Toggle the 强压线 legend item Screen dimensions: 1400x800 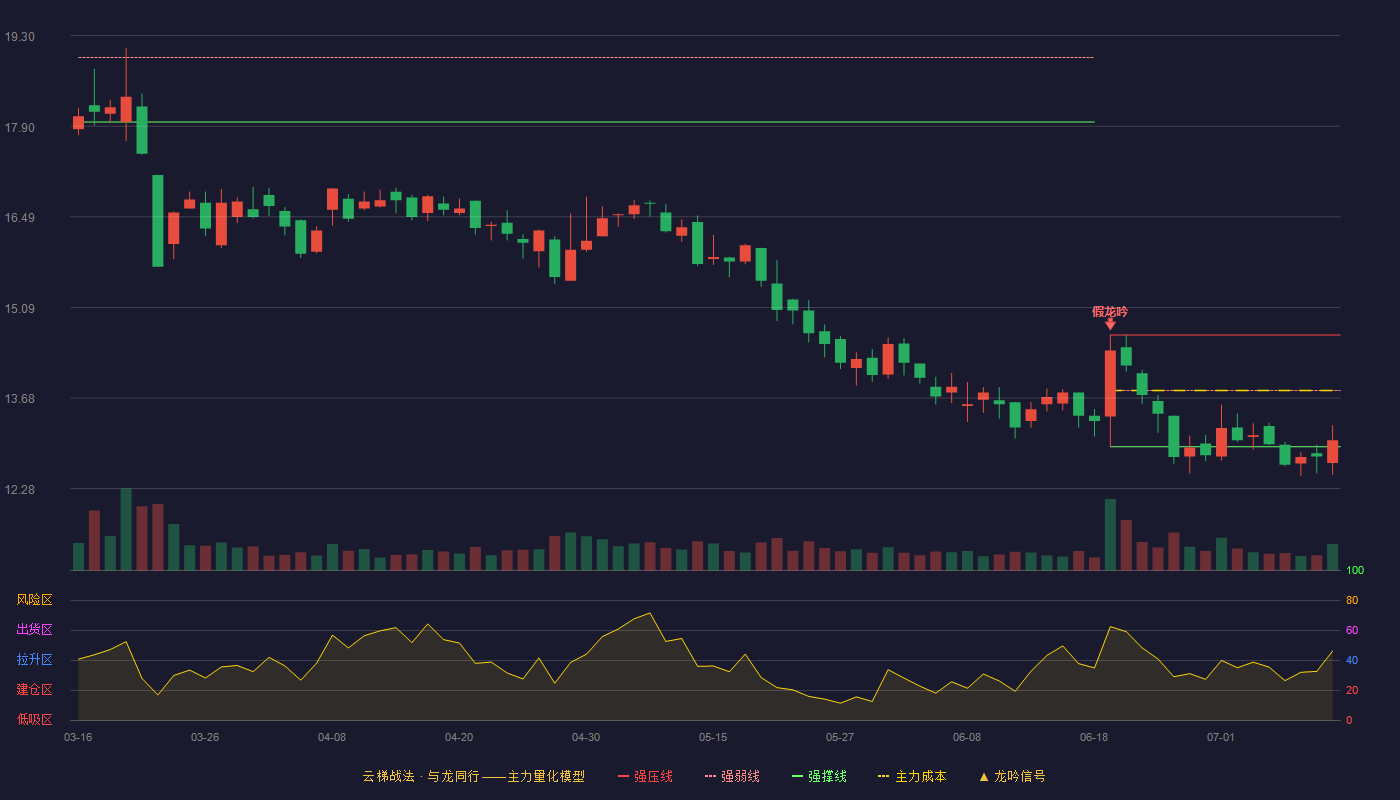click(645, 776)
